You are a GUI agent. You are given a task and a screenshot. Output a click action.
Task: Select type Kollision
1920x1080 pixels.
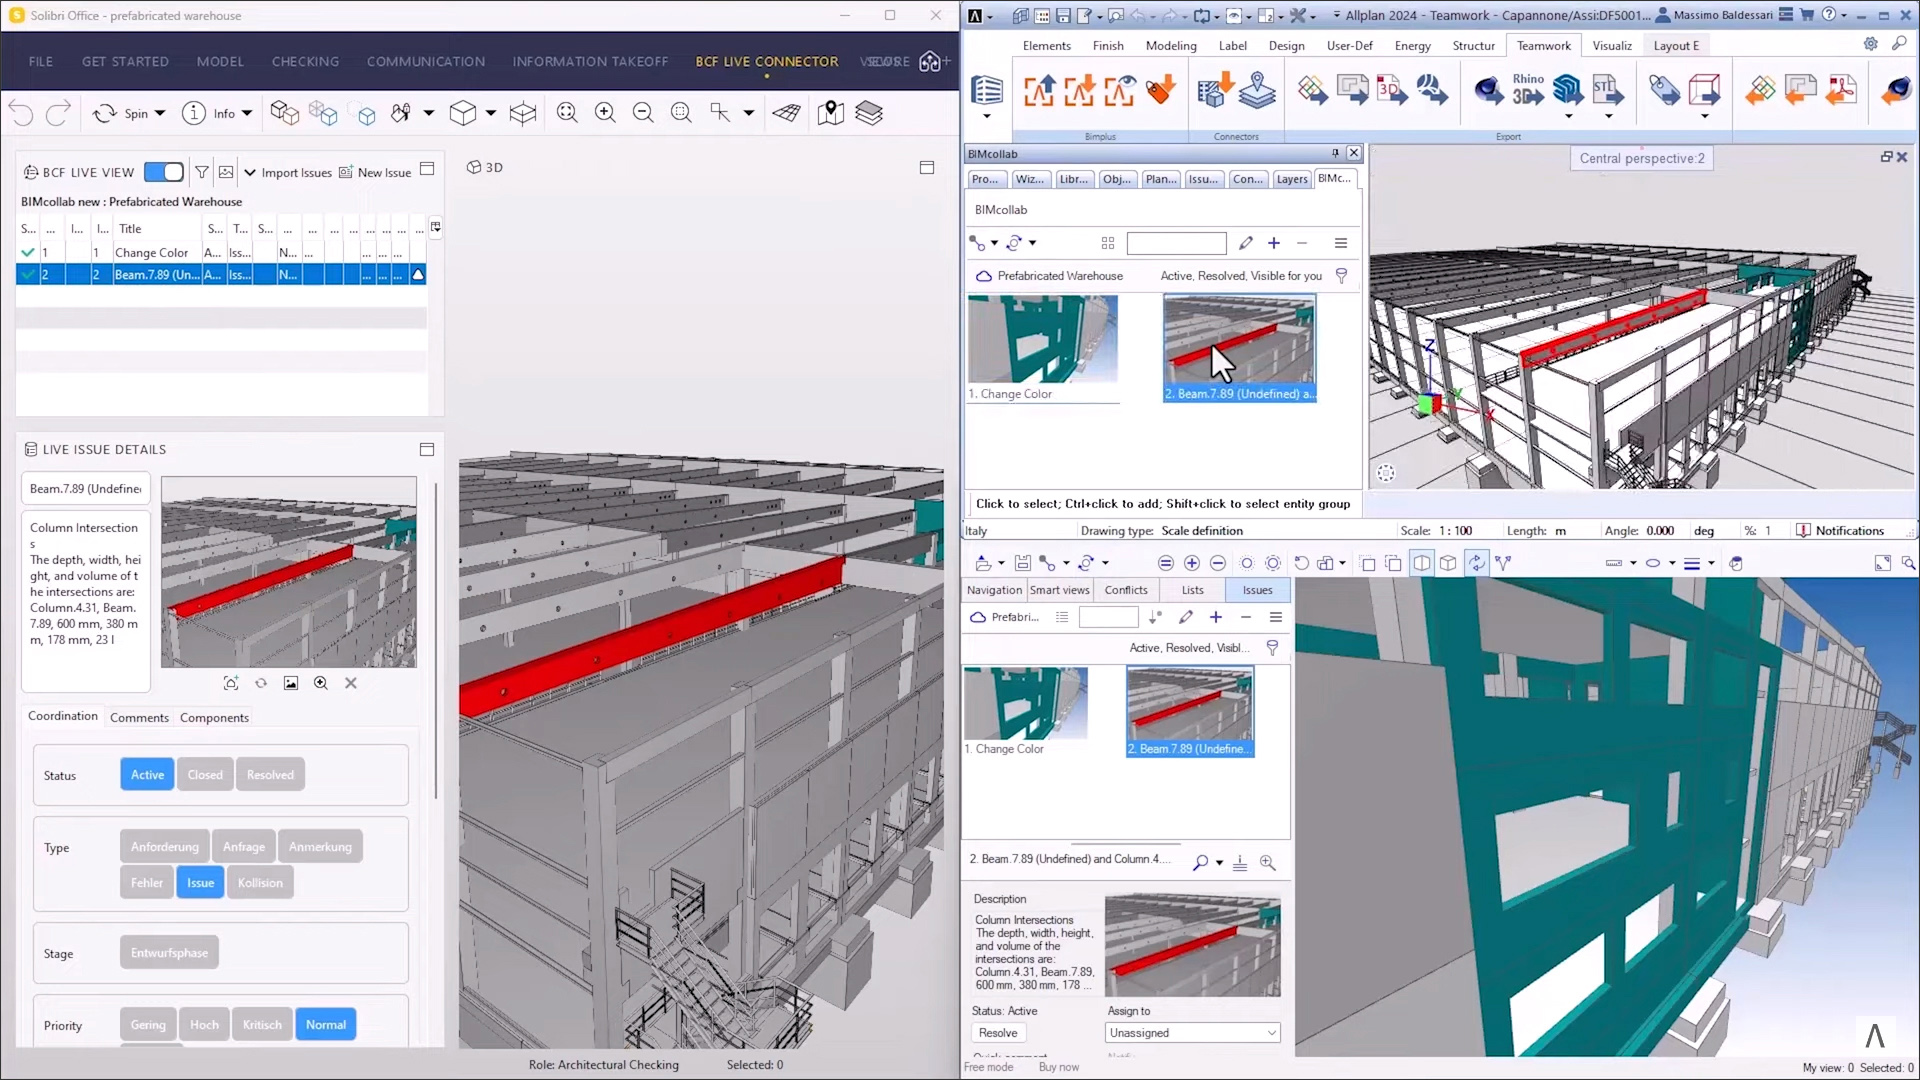coord(260,883)
